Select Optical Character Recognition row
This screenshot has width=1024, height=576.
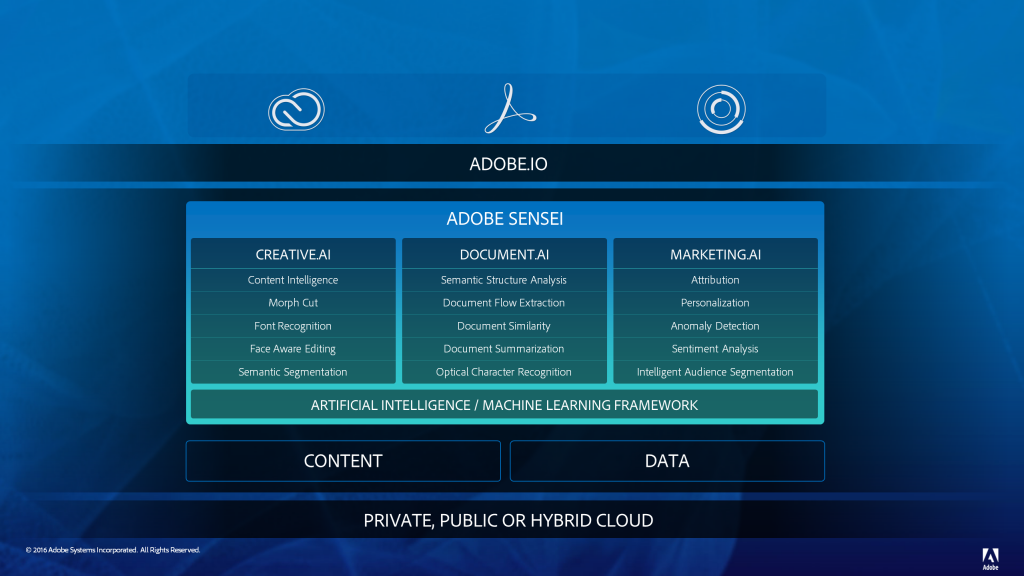[x=504, y=372]
